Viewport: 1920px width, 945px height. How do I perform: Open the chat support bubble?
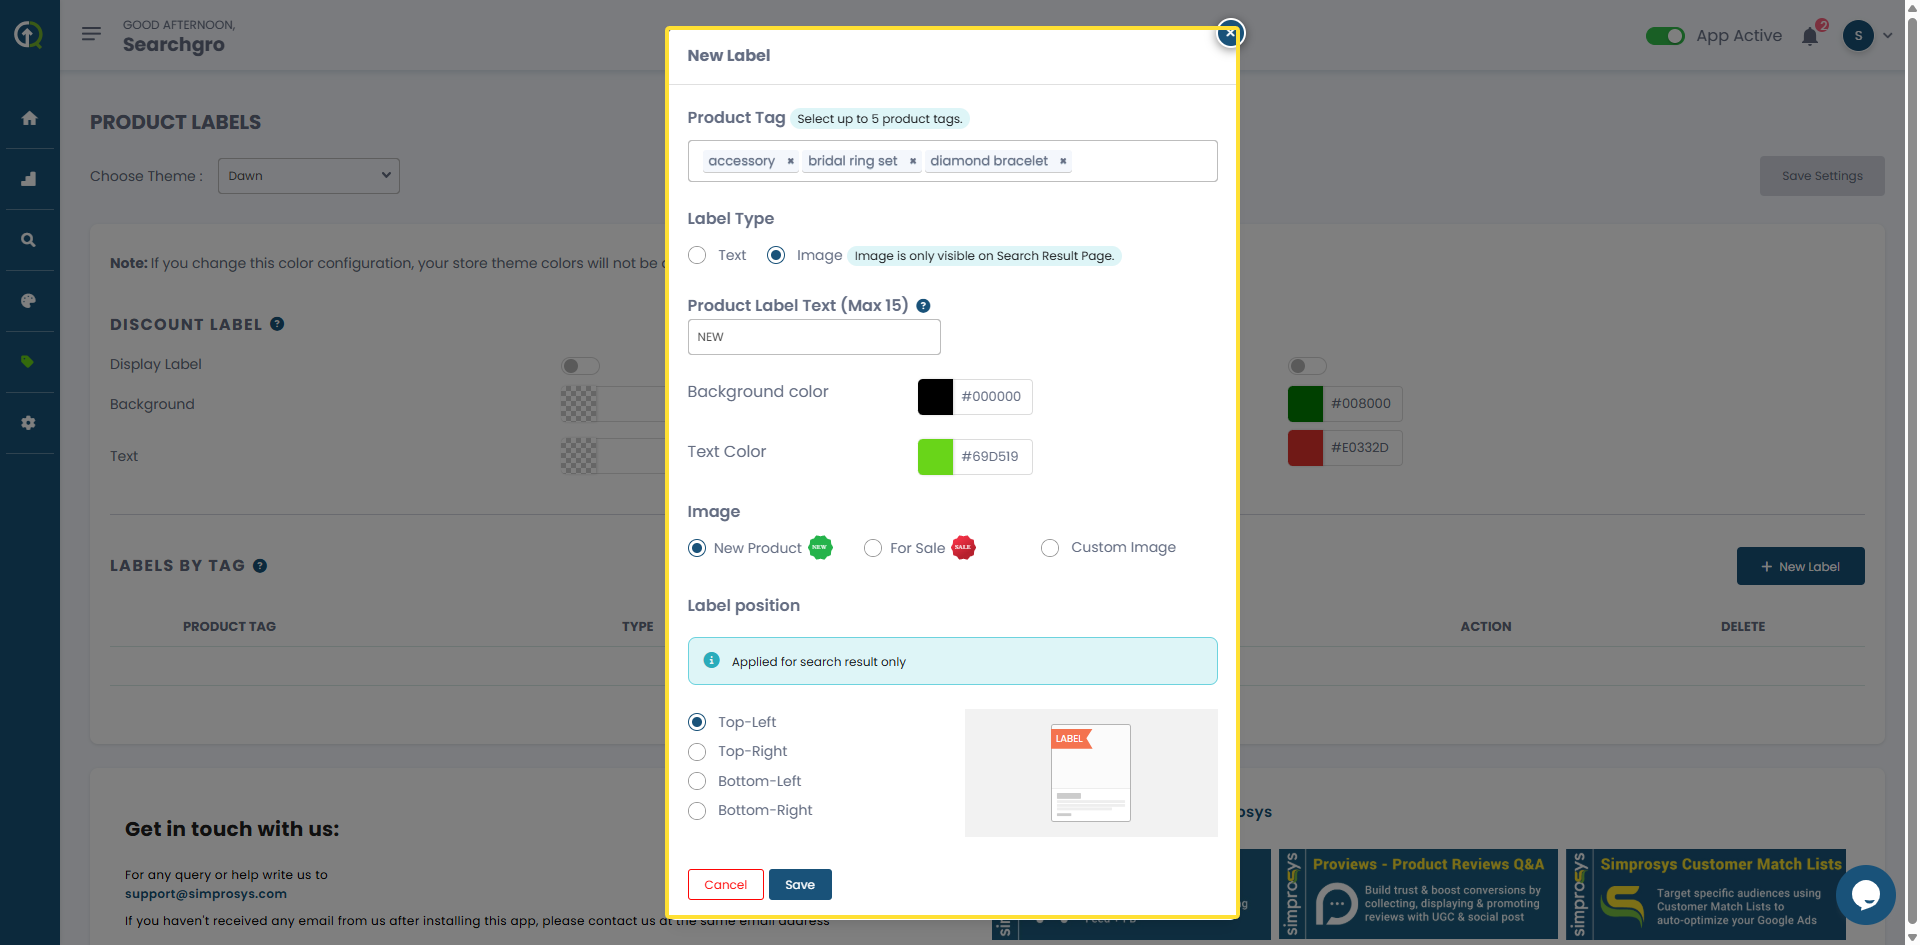[x=1865, y=894]
